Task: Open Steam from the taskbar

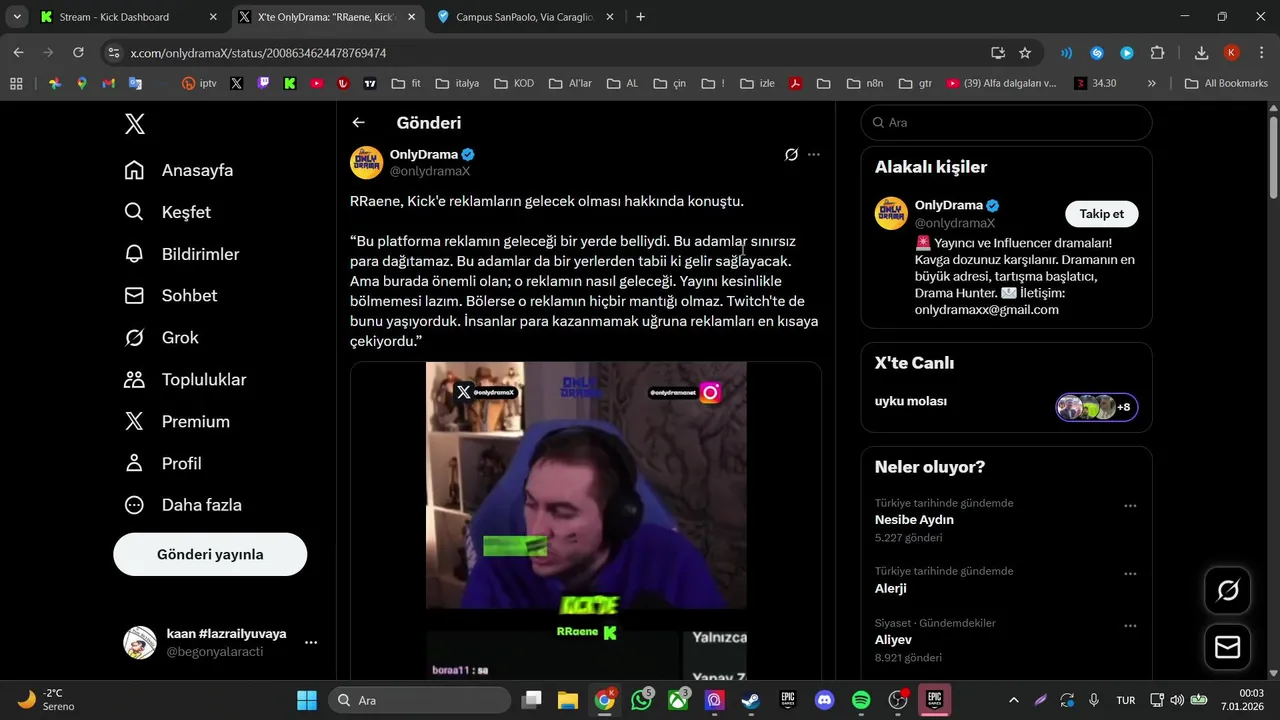Action: pos(750,699)
